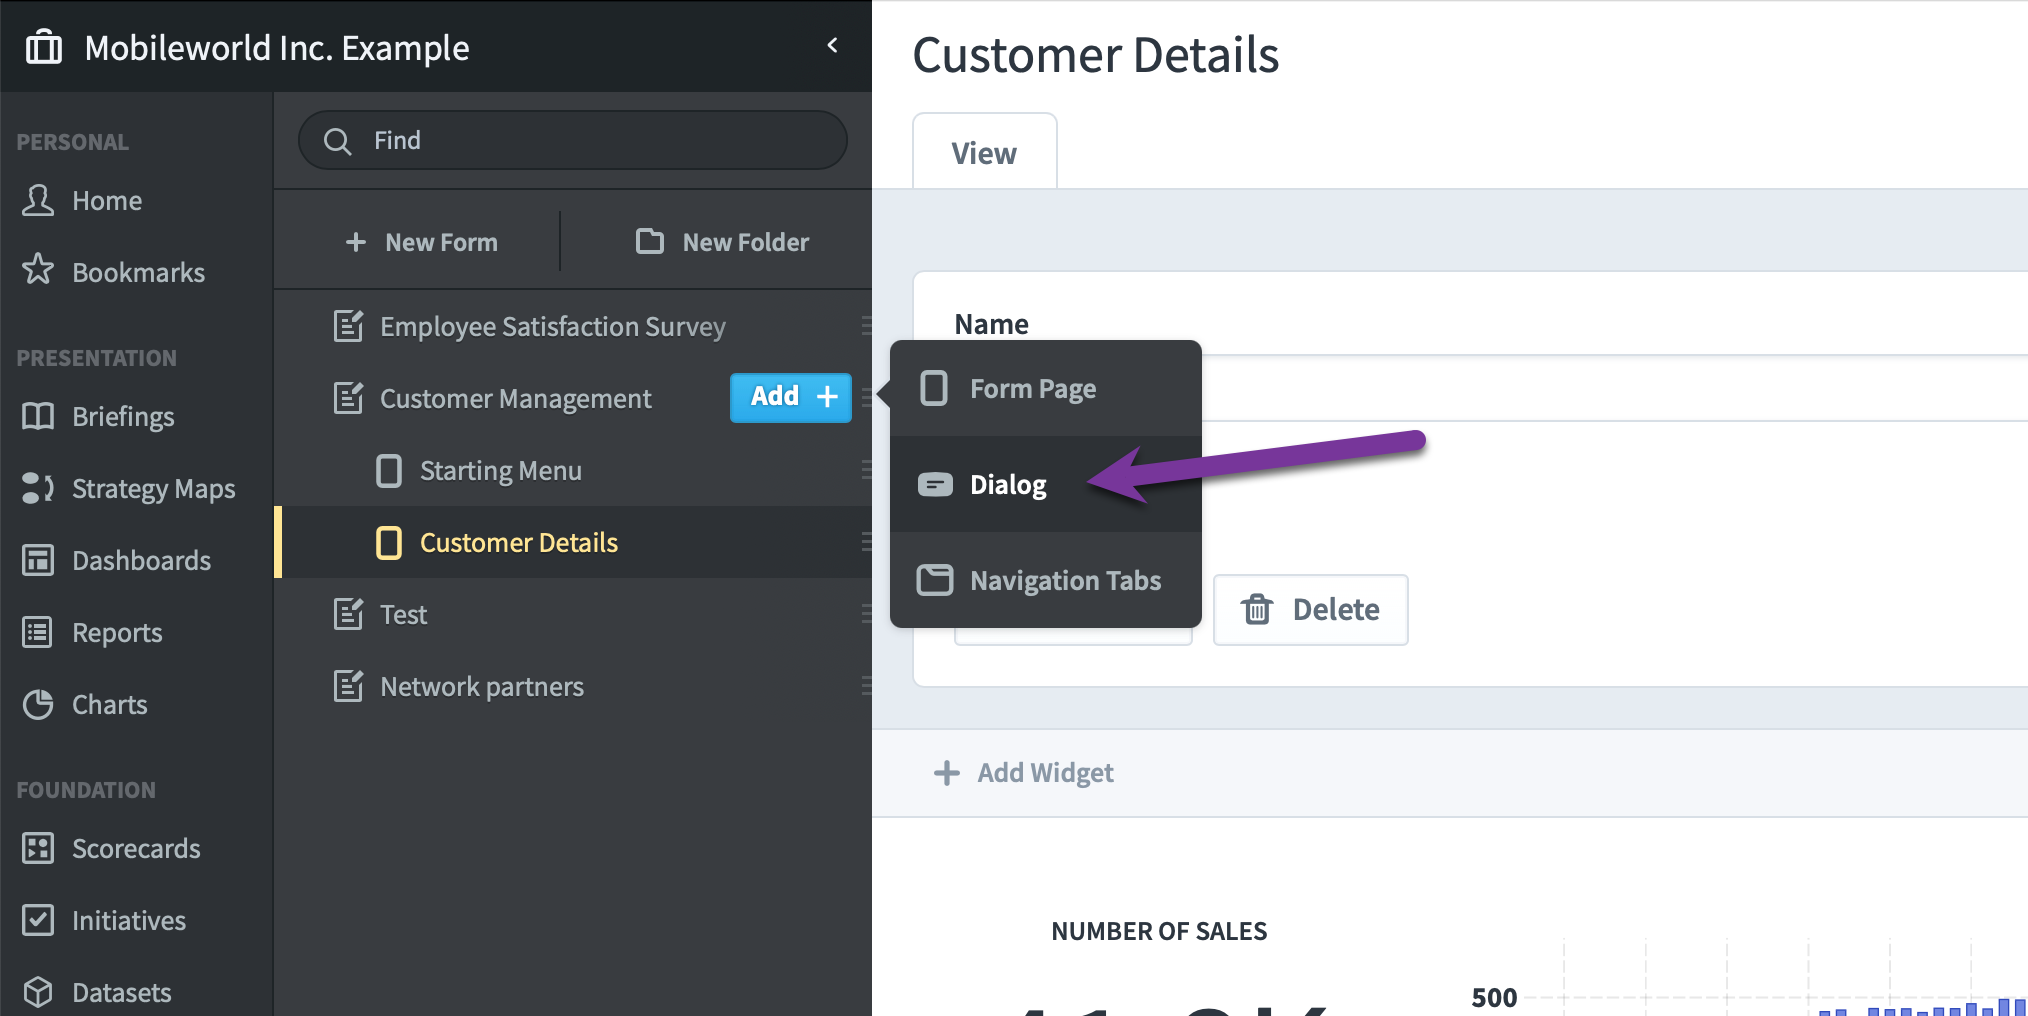The height and width of the screenshot is (1016, 2028).
Task: Click the Customer Management form icon
Action: [348, 398]
